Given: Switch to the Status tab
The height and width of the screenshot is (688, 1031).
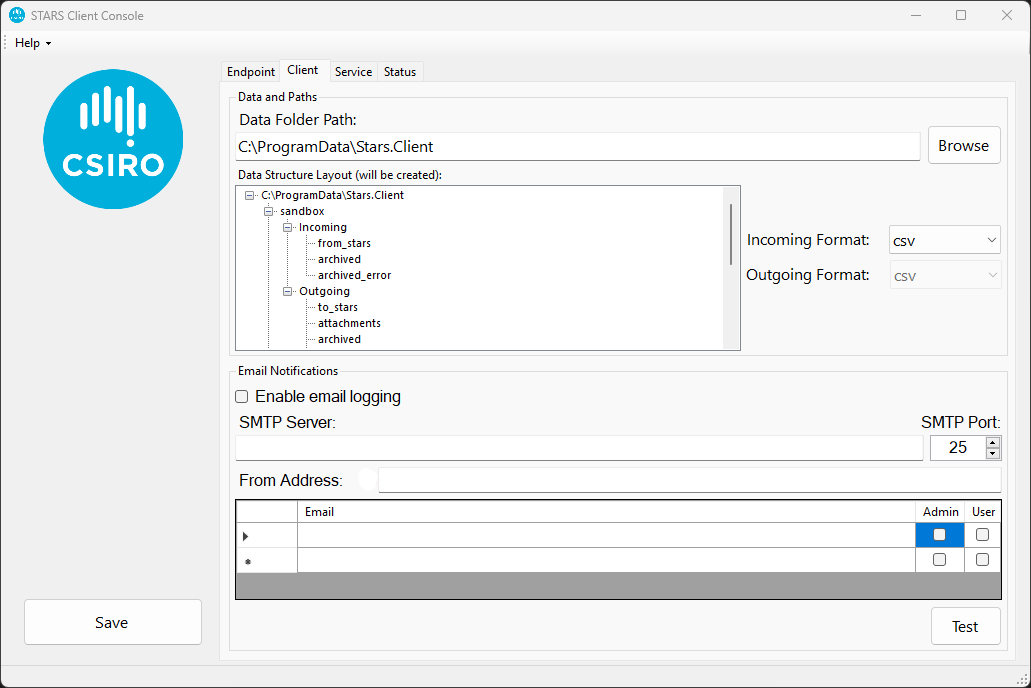Looking at the screenshot, I should pos(399,71).
